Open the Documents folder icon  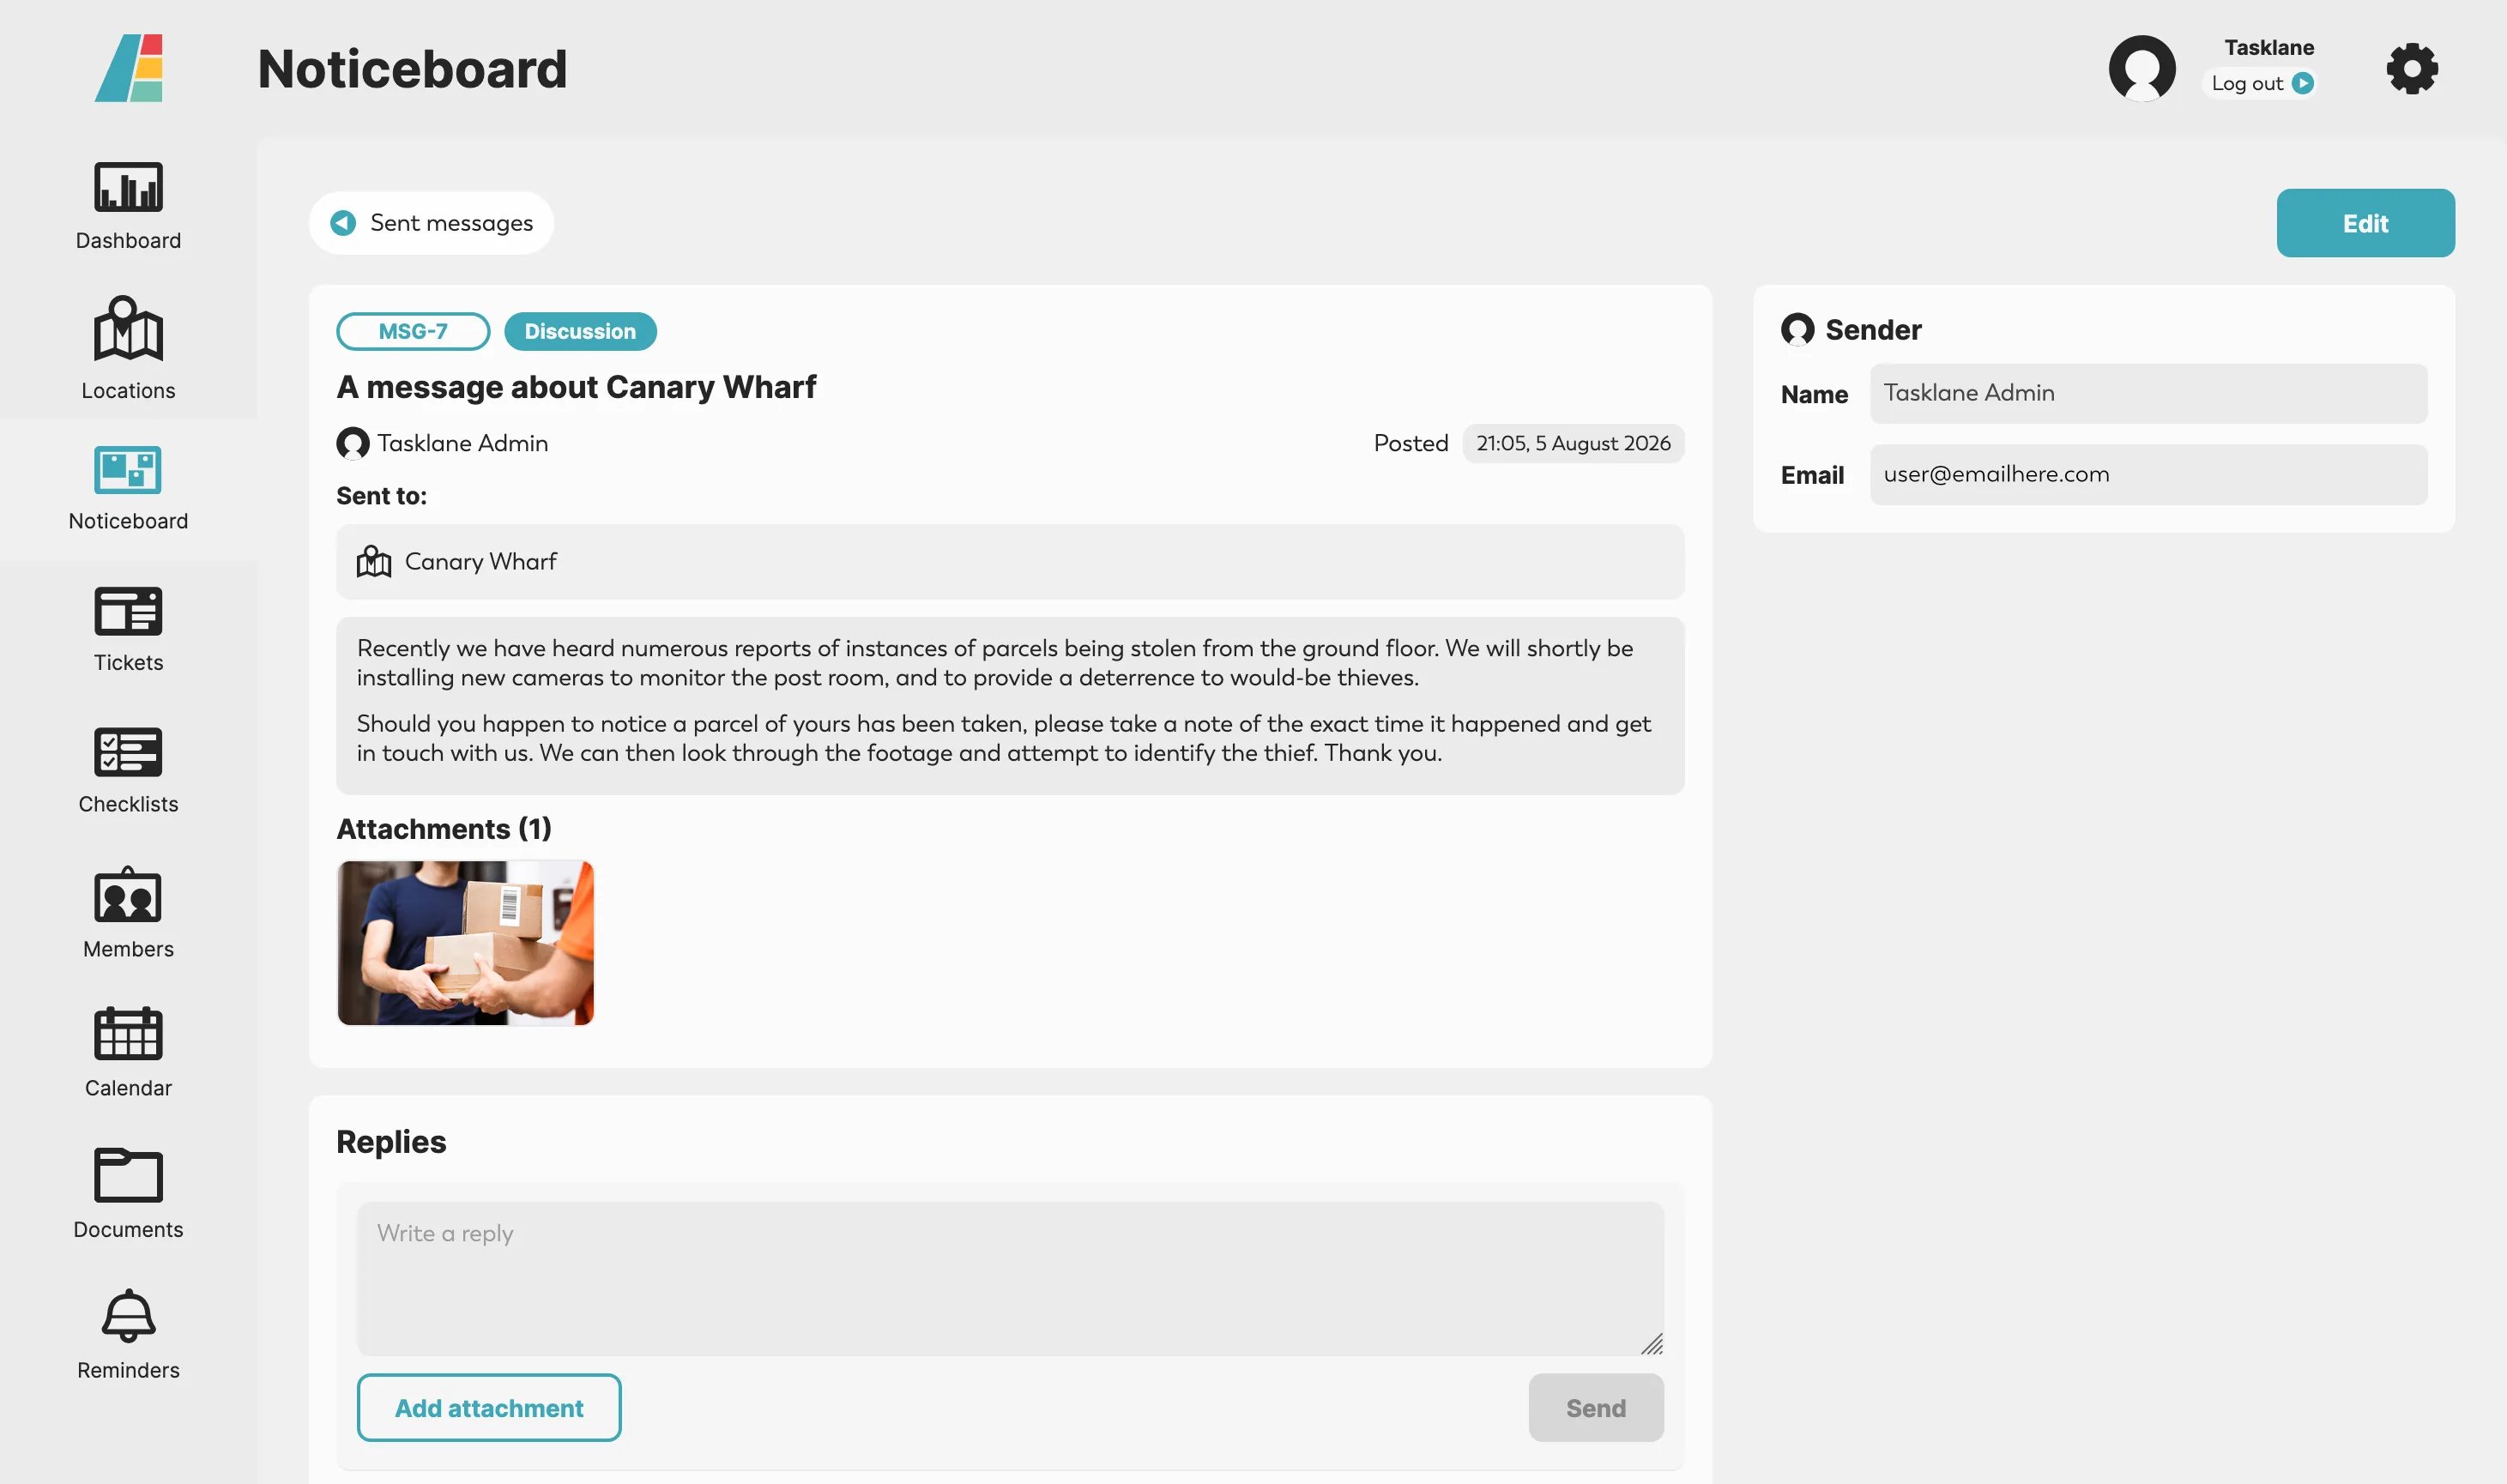point(128,1175)
